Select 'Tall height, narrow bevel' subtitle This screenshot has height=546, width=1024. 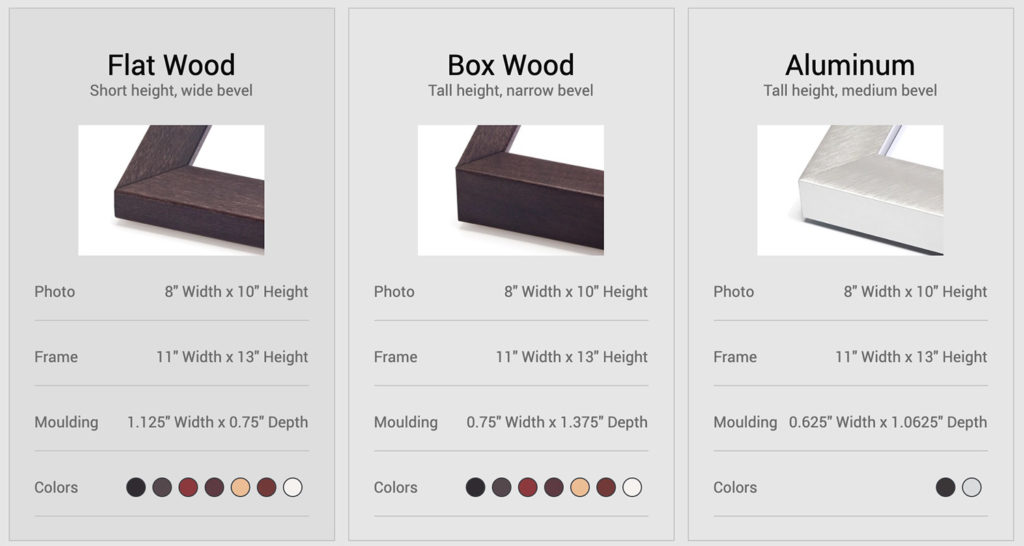[x=511, y=91]
